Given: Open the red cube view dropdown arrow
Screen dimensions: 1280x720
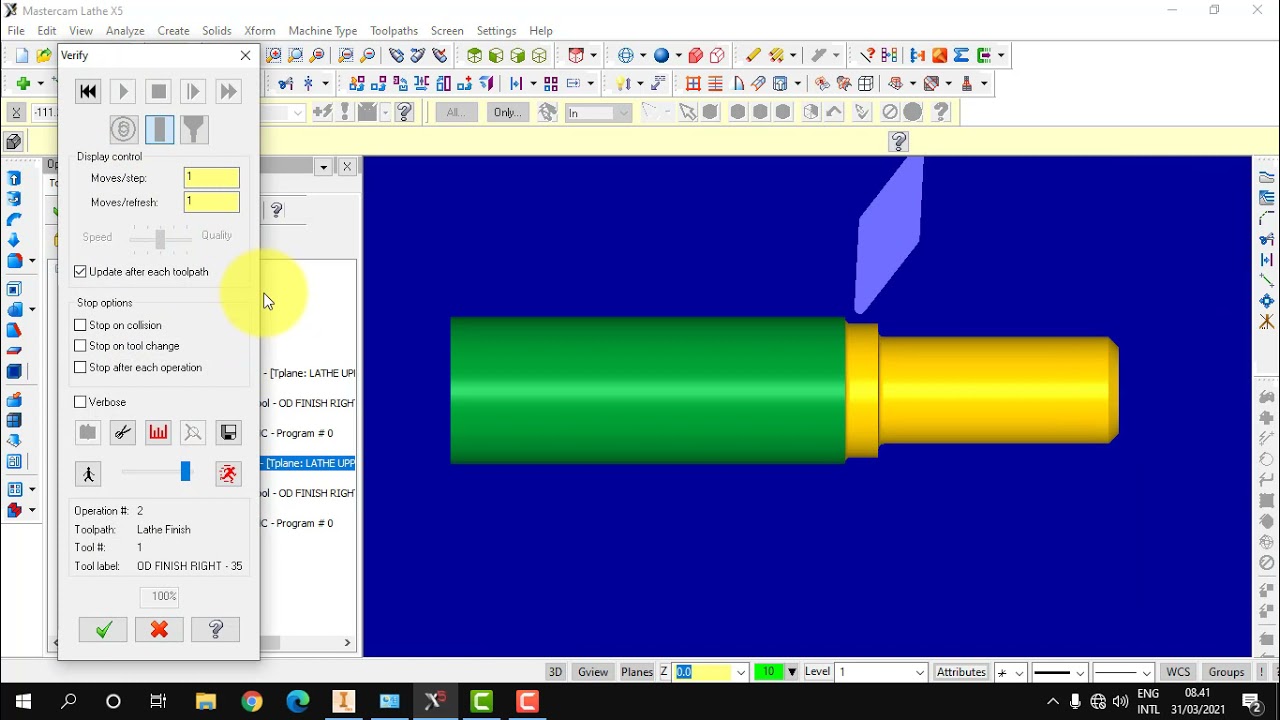Looking at the screenshot, I should [x=594, y=56].
